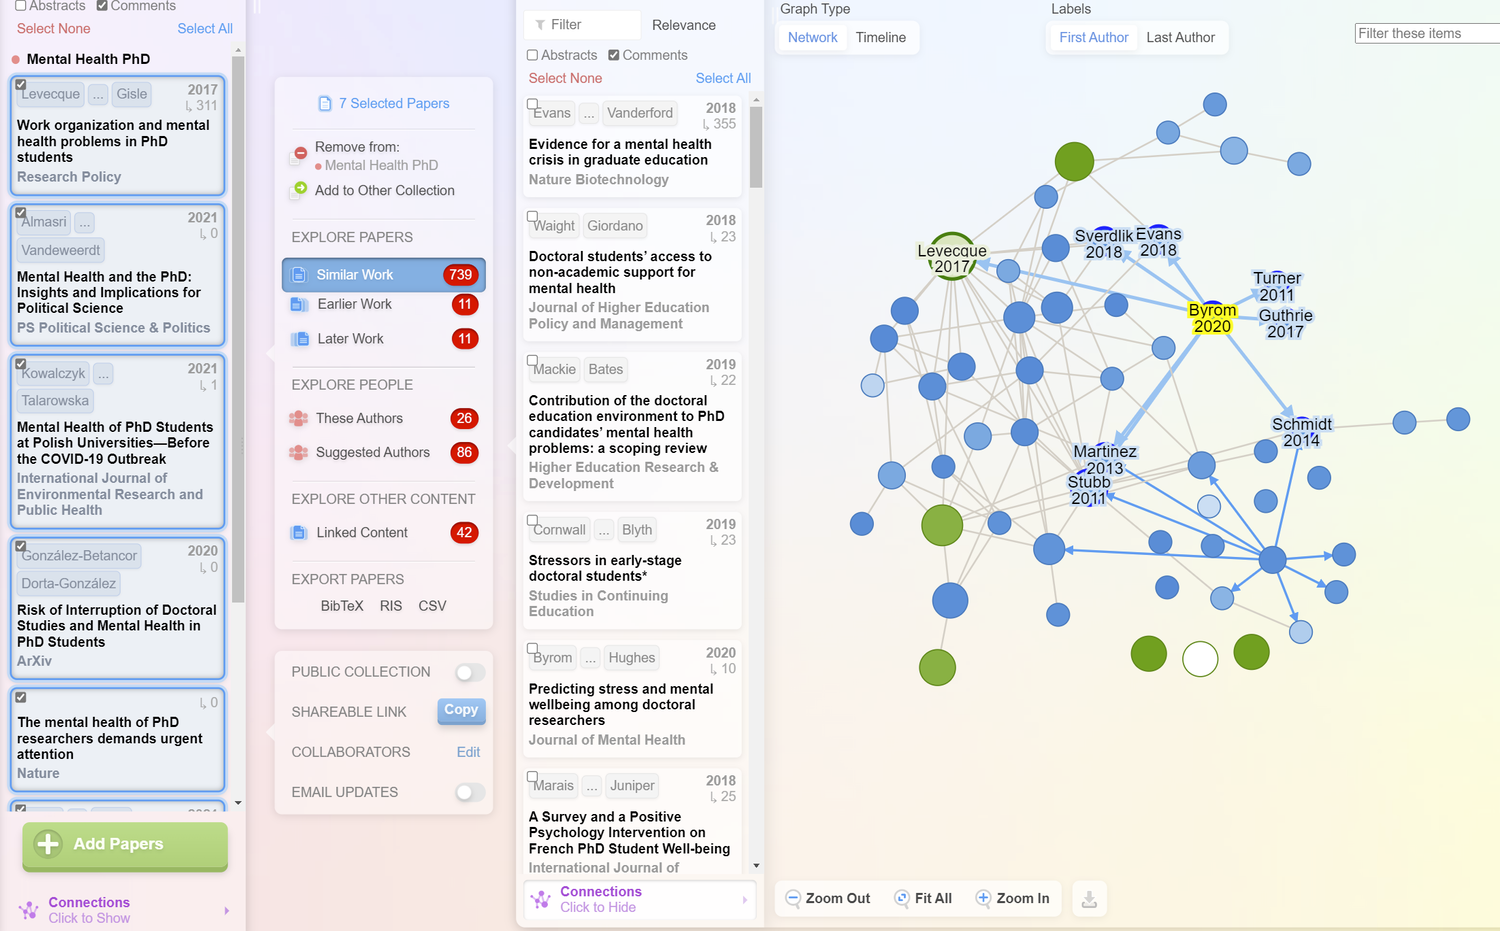
Task: Switch to Timeline graph type
Action: tap(881, 37)
